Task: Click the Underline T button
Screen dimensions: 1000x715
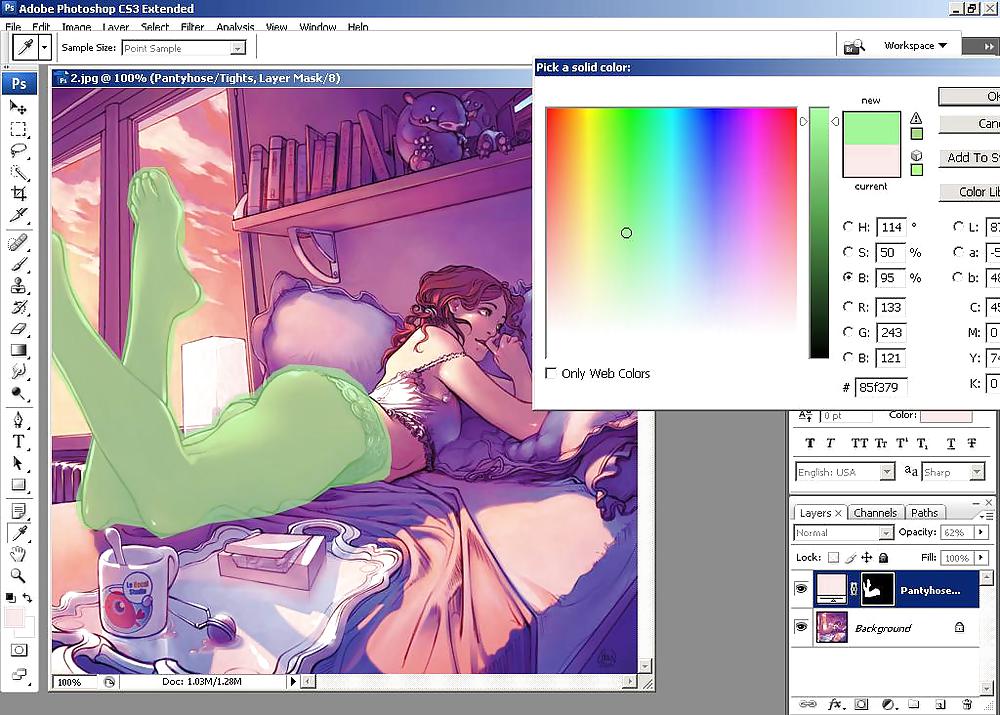Action: [x=950, y=443]
